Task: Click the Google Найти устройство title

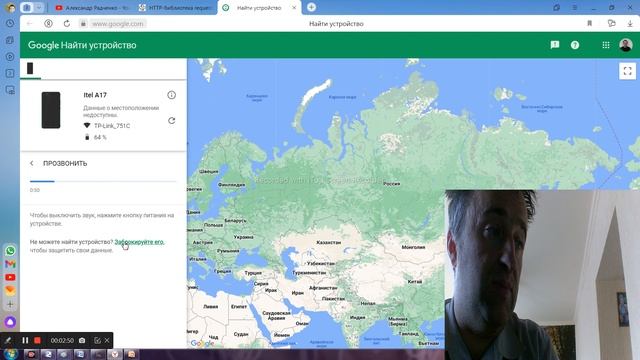Action: [x=82, y=45]
